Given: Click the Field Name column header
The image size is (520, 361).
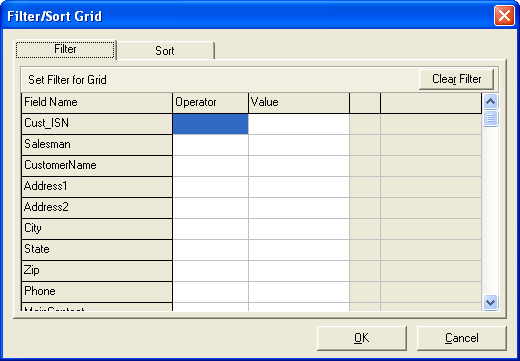Looking at the screenshot, I should pos(97,103).
